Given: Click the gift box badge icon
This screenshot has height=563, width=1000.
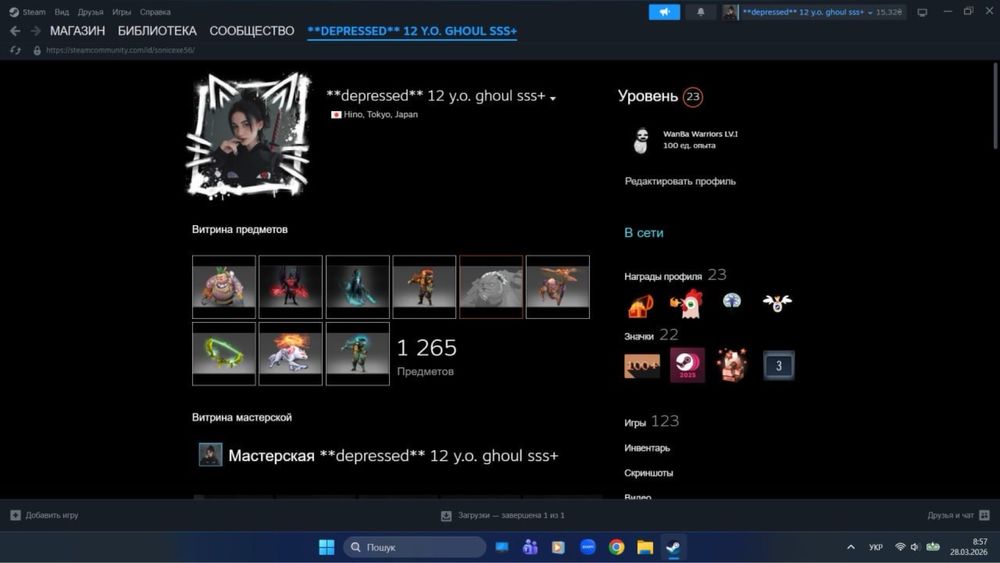Looking at the screenshot, I should click(x=732, y=365).
